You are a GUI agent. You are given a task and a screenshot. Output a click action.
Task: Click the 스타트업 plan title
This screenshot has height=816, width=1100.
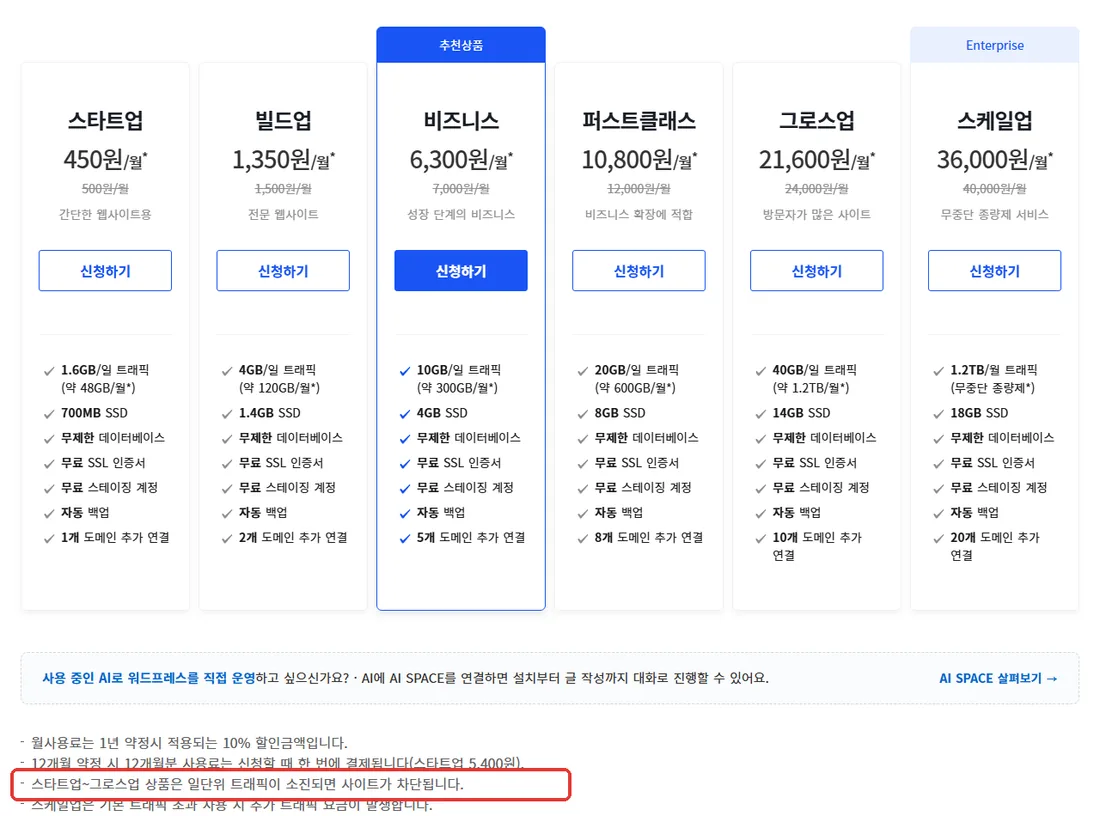105,121
